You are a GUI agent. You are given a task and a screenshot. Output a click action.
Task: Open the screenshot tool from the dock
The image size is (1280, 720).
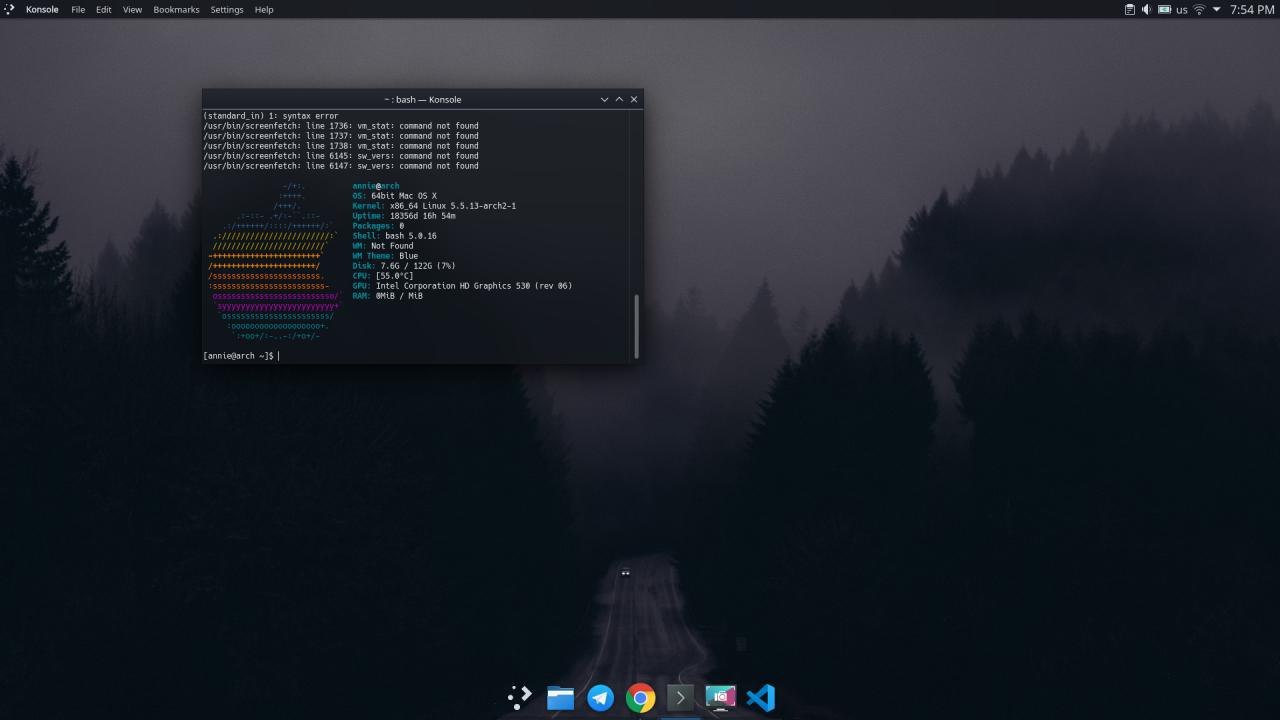tap(720, 697)
